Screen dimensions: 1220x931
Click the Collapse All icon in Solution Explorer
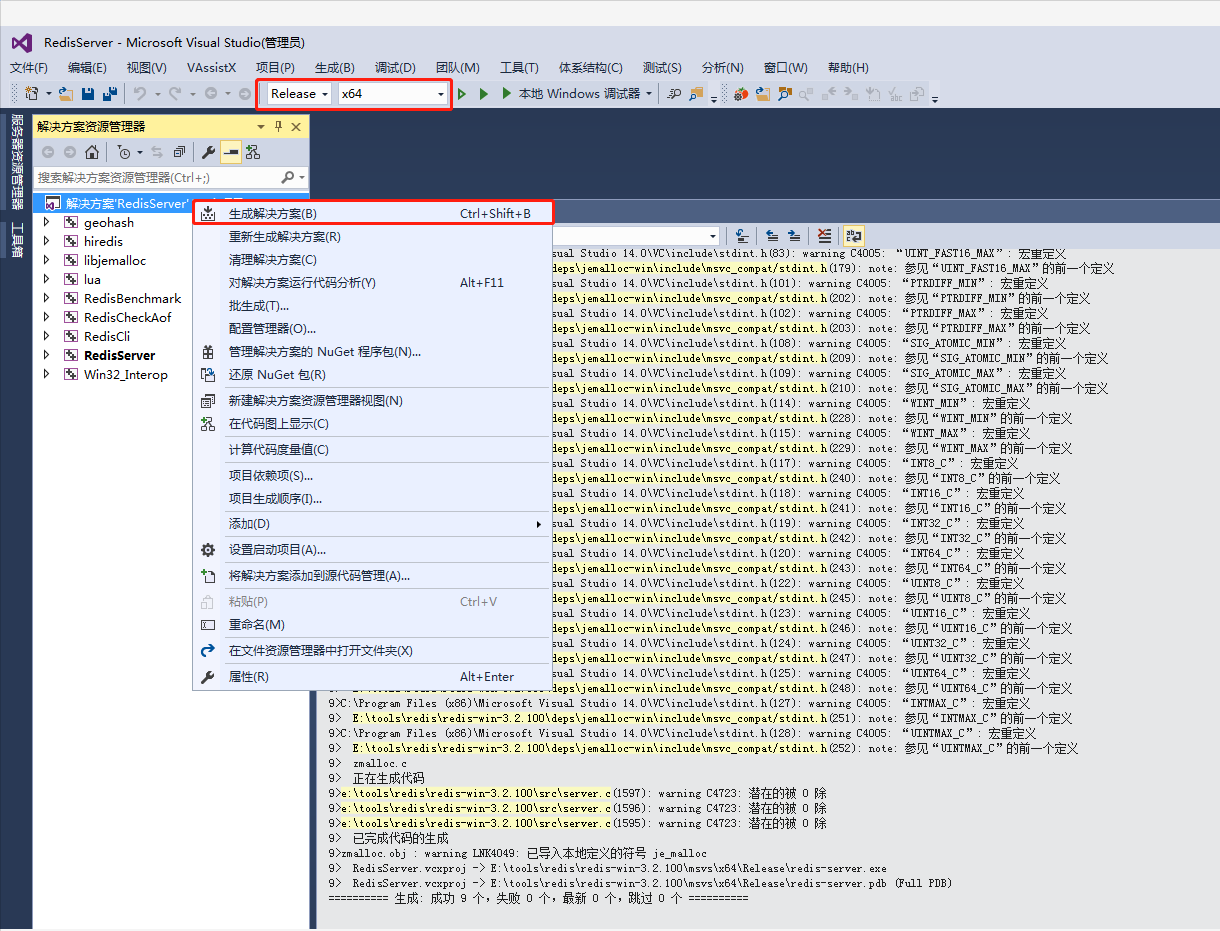[x=178, y=151]
